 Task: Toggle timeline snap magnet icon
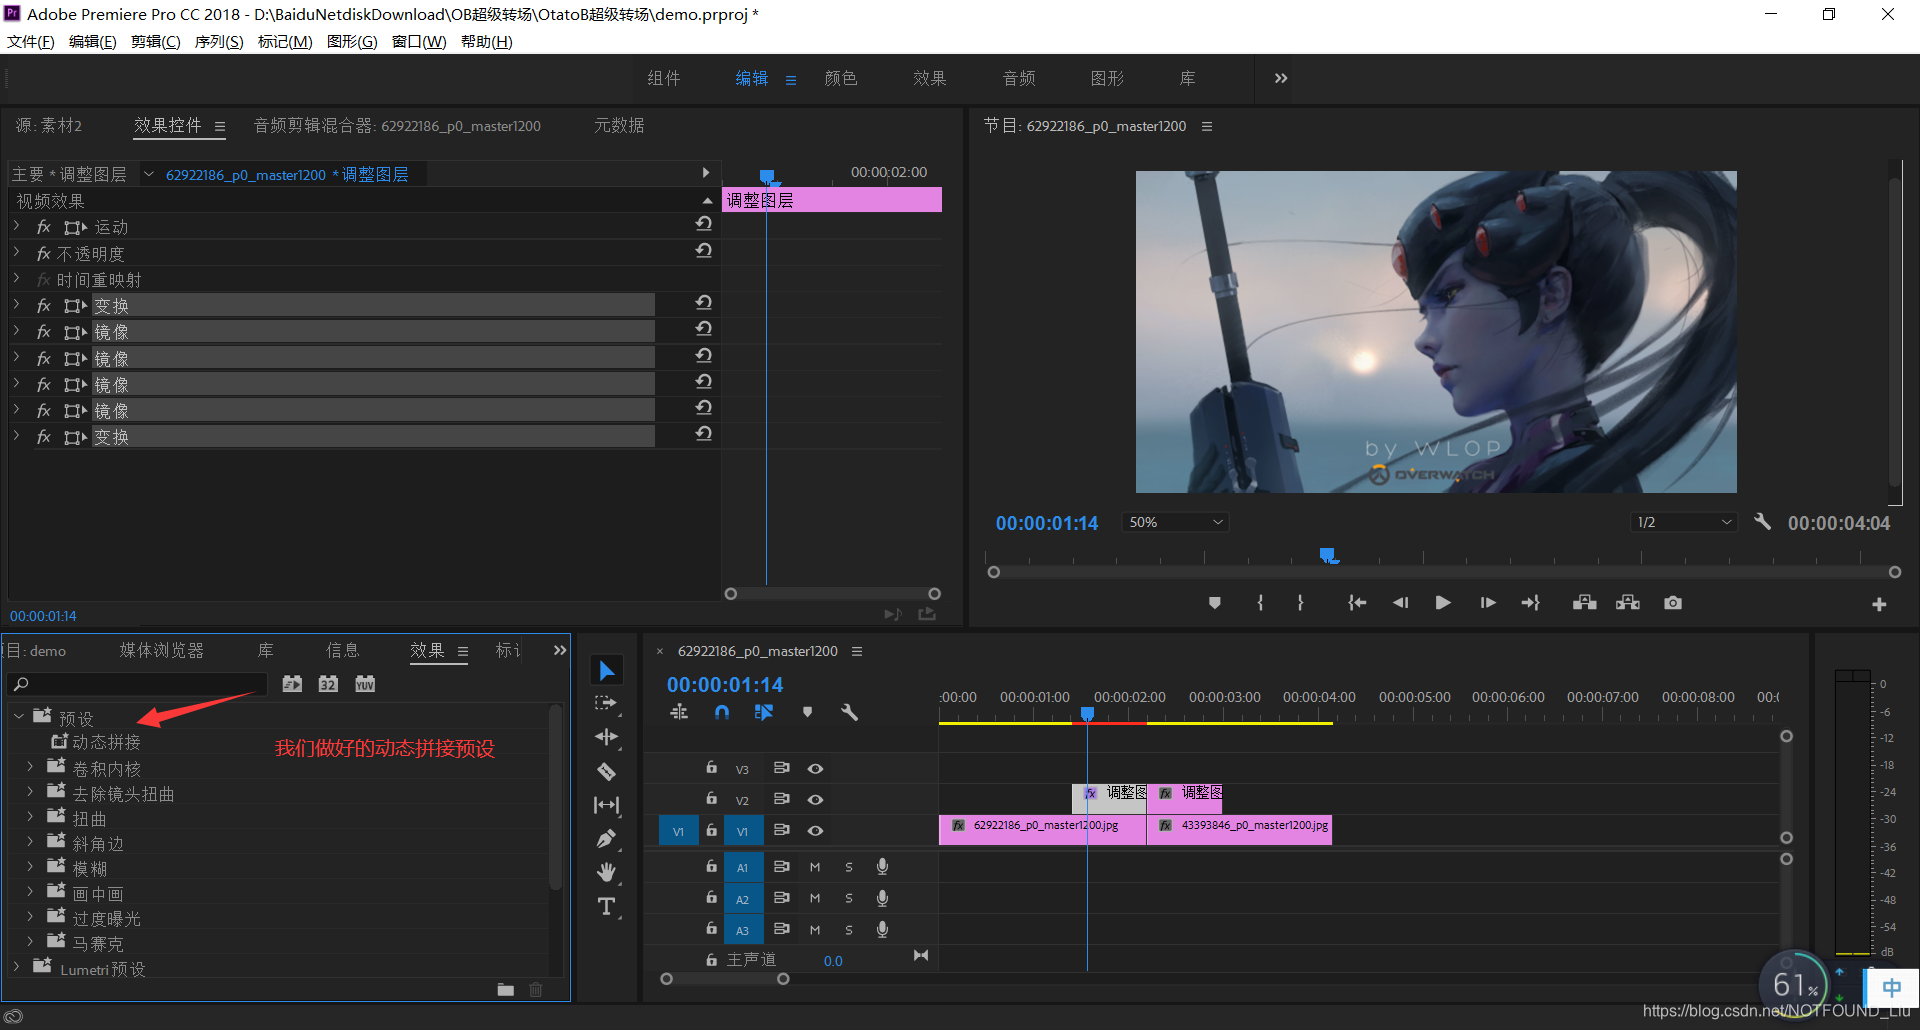tap(722, 712)
